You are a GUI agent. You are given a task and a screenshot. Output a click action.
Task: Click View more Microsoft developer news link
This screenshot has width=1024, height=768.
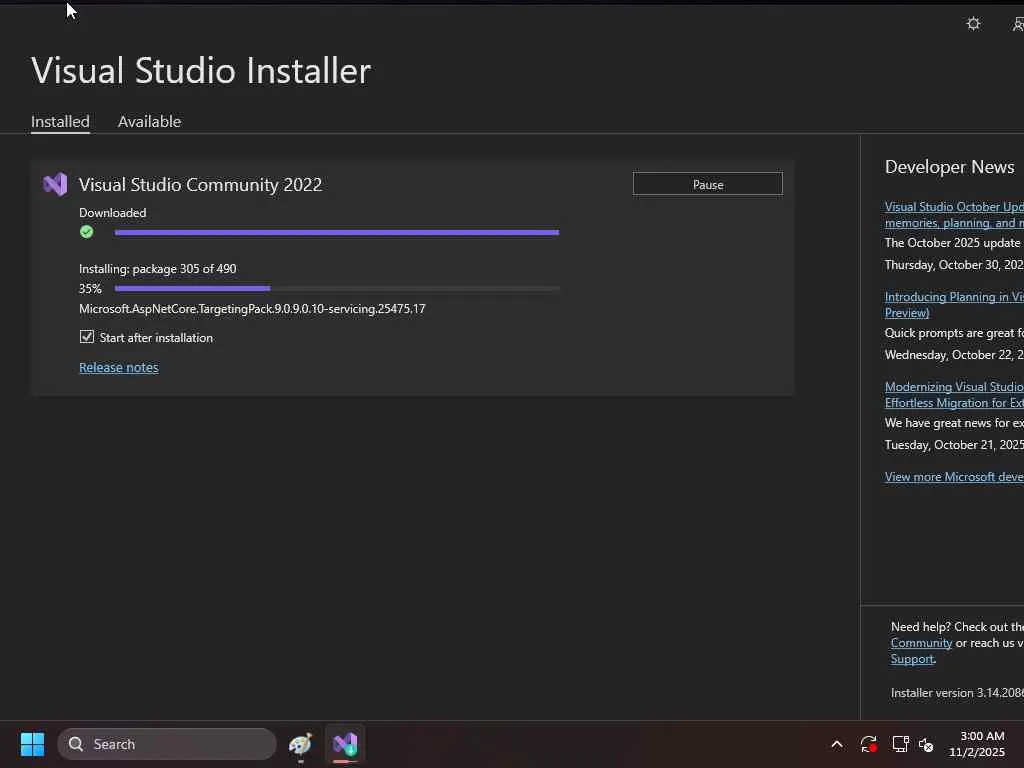[954, 477]
